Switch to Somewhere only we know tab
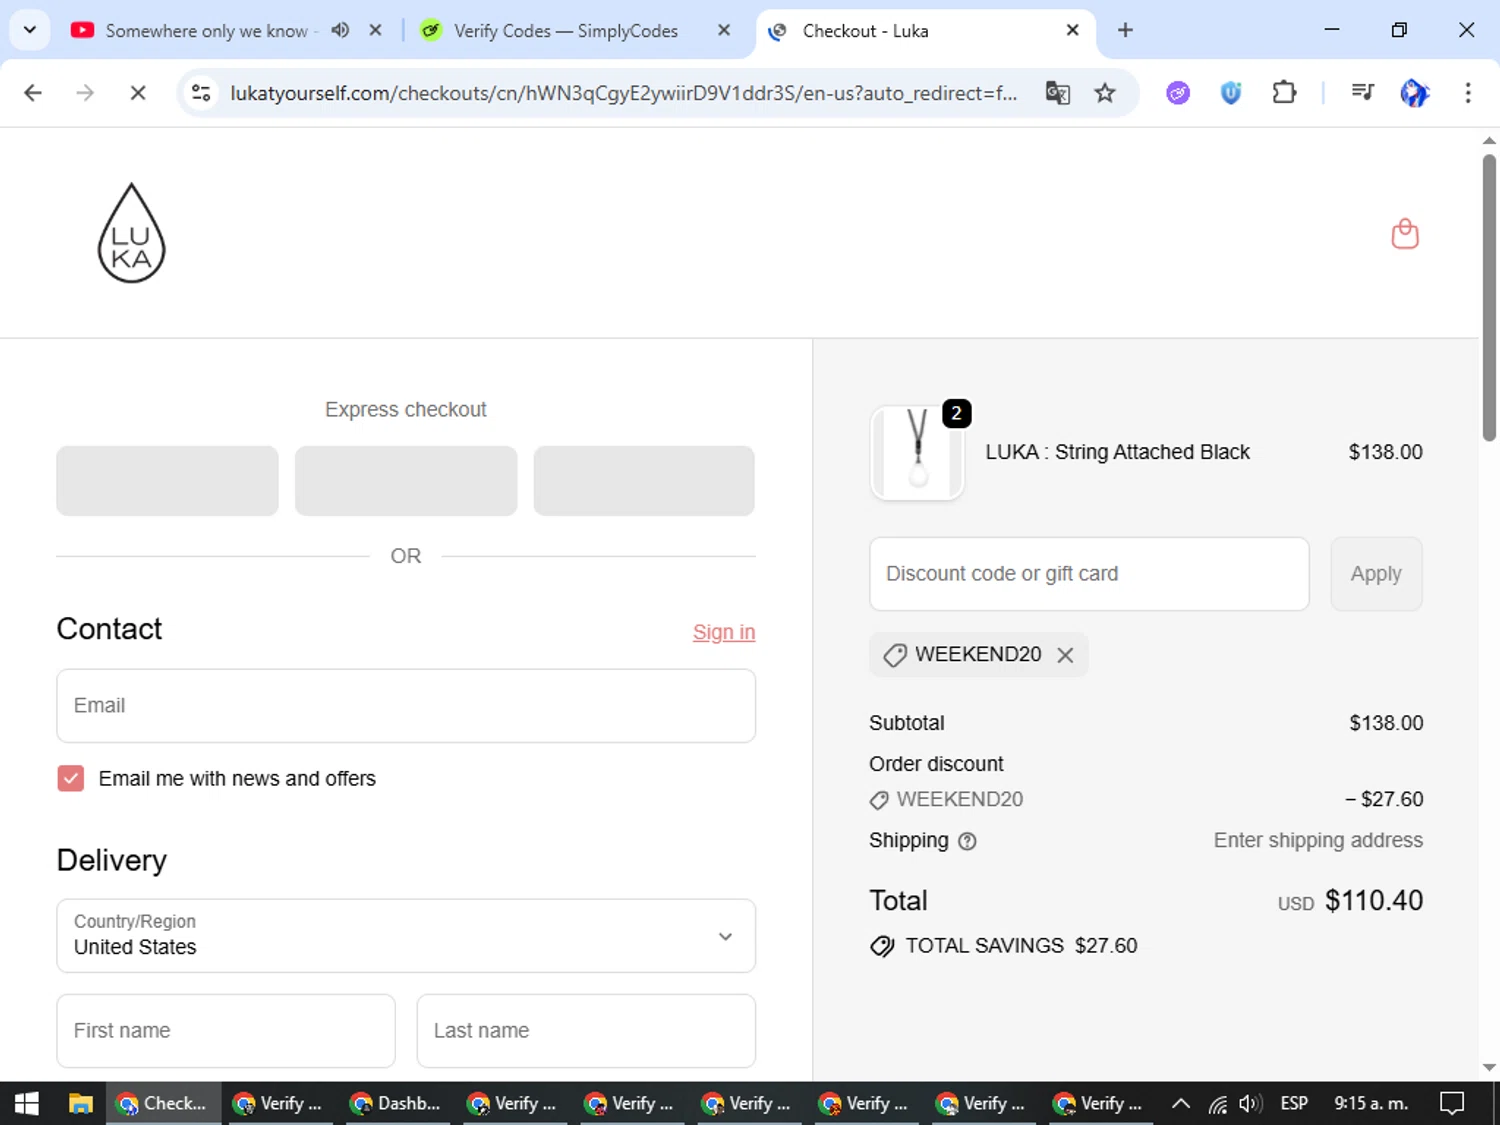 click(206, 31)
